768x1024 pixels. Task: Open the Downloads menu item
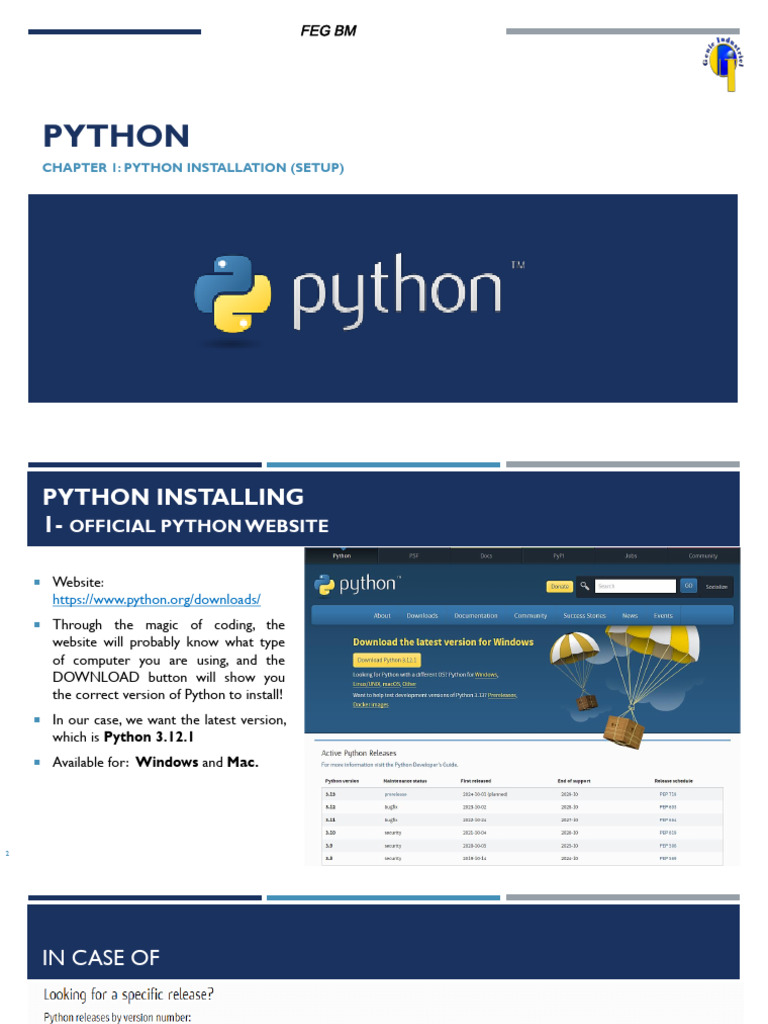click(x=422, y=615)
